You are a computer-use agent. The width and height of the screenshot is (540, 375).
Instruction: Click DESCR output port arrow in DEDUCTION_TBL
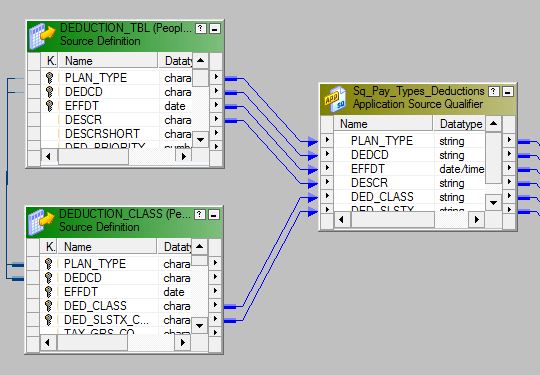coord(216,118)
